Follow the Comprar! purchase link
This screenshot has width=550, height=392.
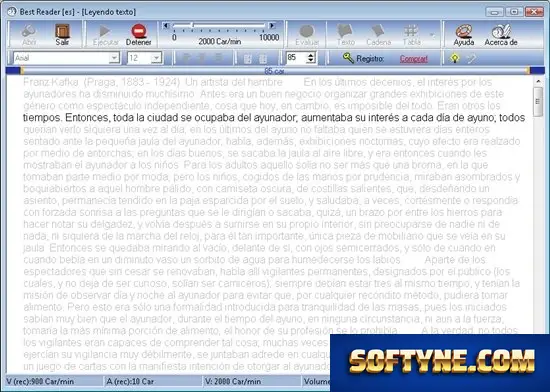tap(414, 59)
